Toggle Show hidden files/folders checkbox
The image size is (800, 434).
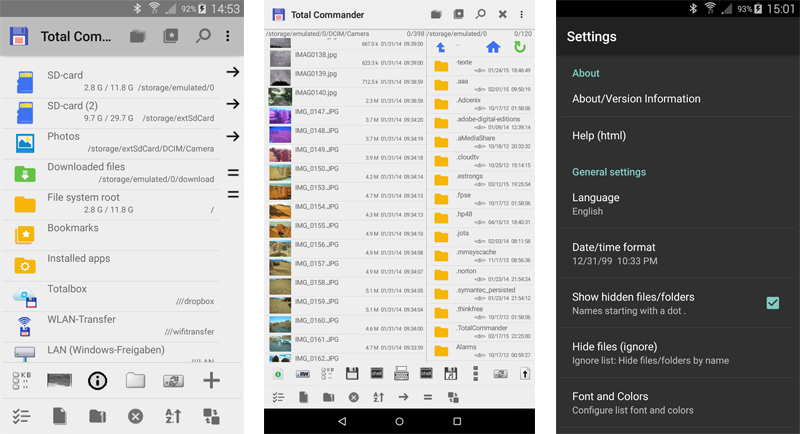click(x=772, y=303)
